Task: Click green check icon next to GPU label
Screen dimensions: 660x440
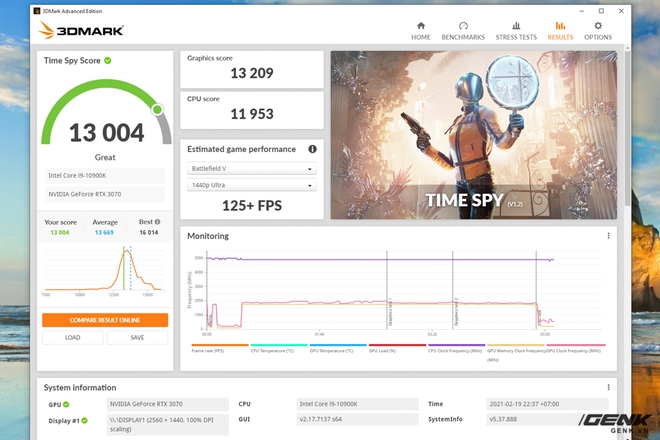Action: click(x=66, y=405)
